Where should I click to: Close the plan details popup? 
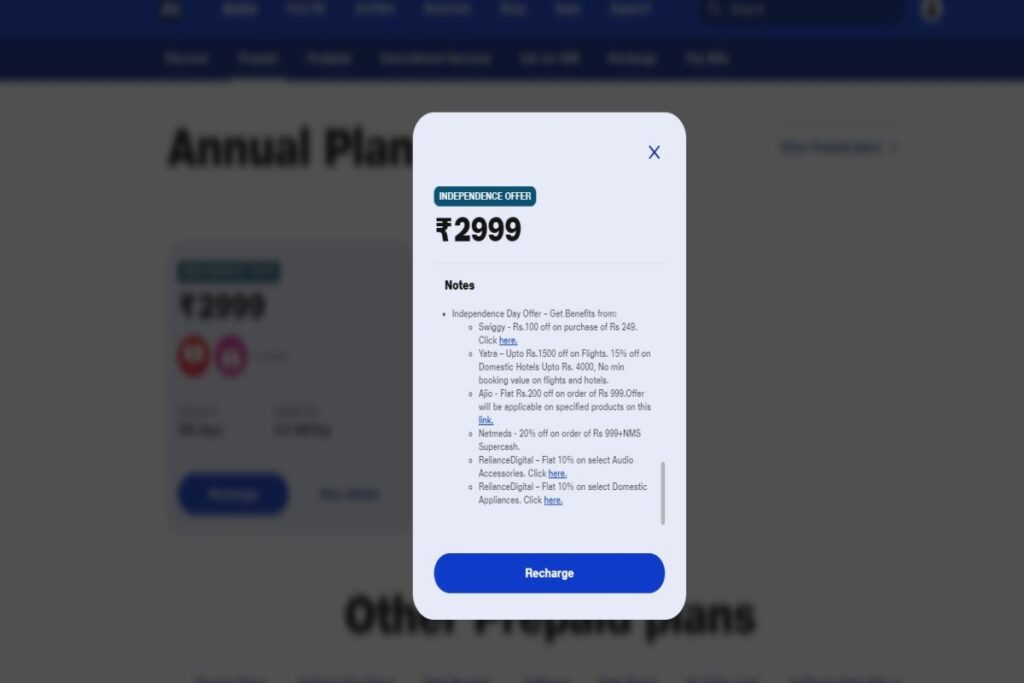654,152
